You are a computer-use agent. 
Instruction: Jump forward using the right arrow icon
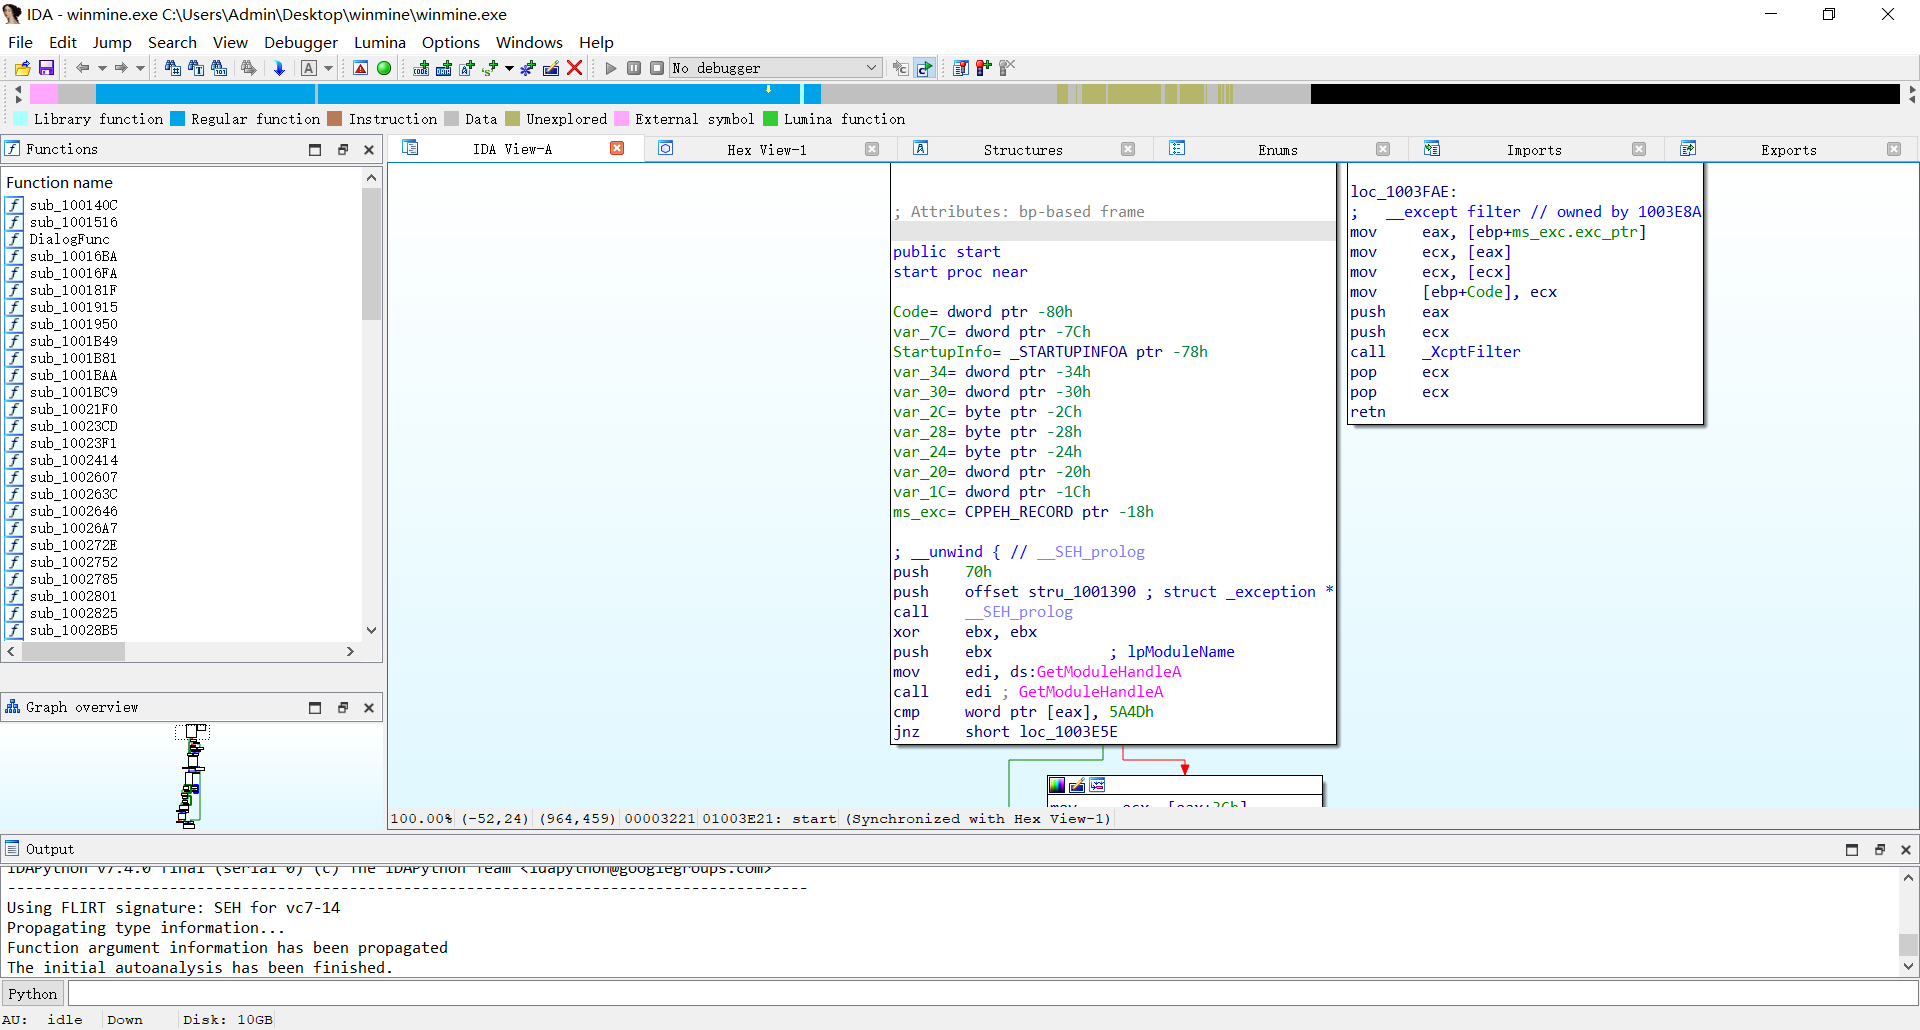click(121, 68)
